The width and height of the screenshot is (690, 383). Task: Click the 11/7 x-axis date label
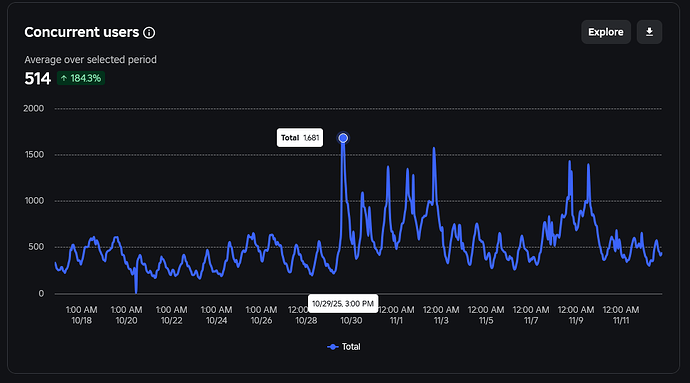click(x=531, y=320)
